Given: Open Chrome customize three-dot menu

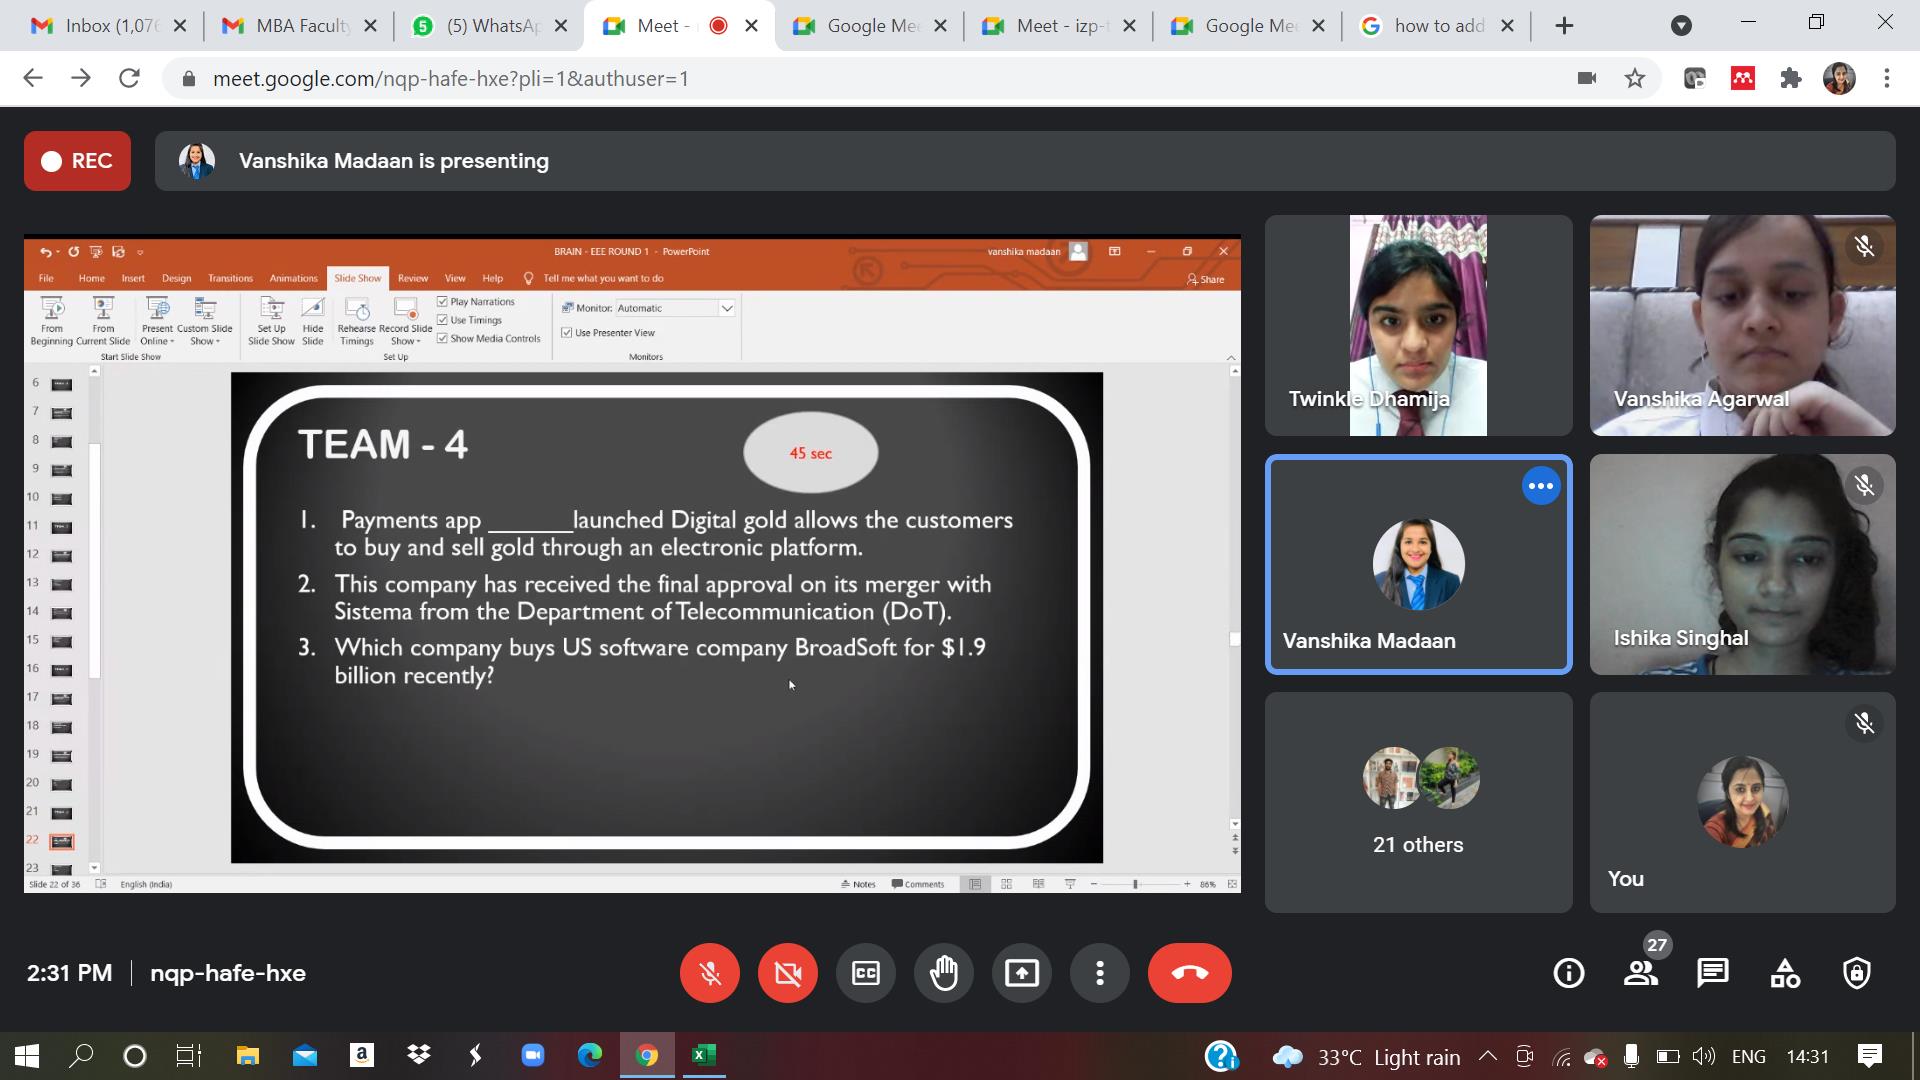Looking at the screenshot, I should (x=1887, y=78).
